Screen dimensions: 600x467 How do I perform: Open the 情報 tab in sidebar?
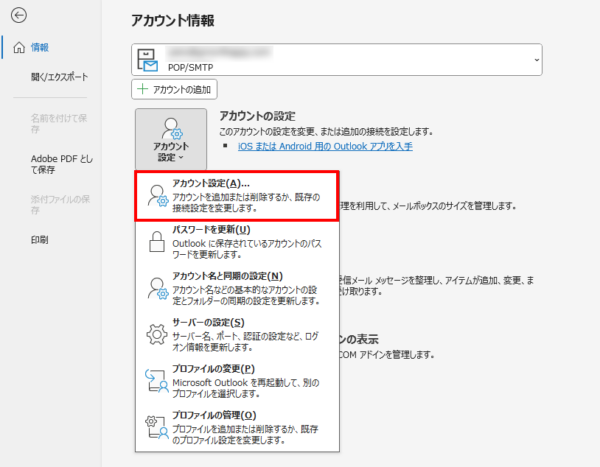coord(40,47)
